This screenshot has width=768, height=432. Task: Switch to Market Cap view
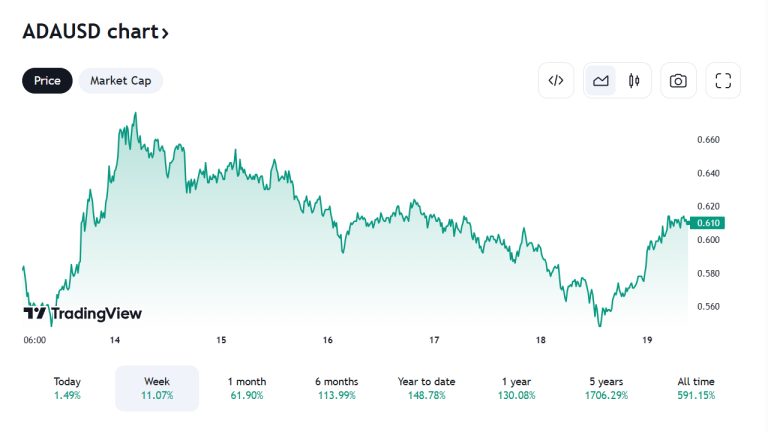tap(121, 81)
